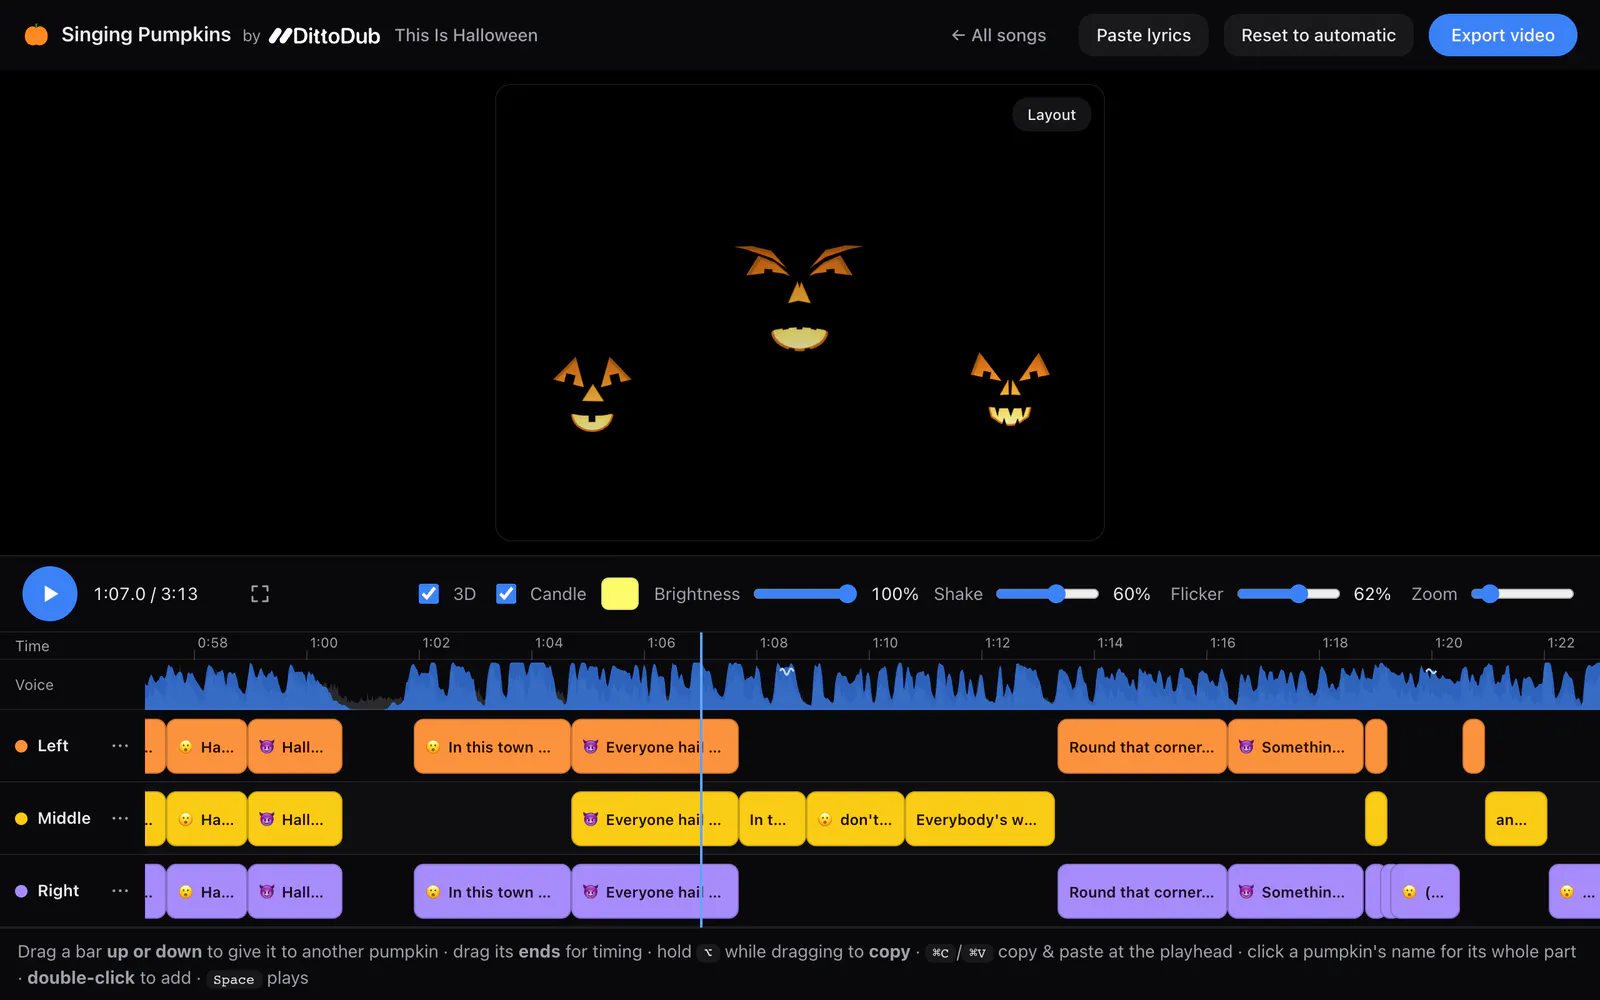Adjust the Zoom slider

[x=1522, y=594]
